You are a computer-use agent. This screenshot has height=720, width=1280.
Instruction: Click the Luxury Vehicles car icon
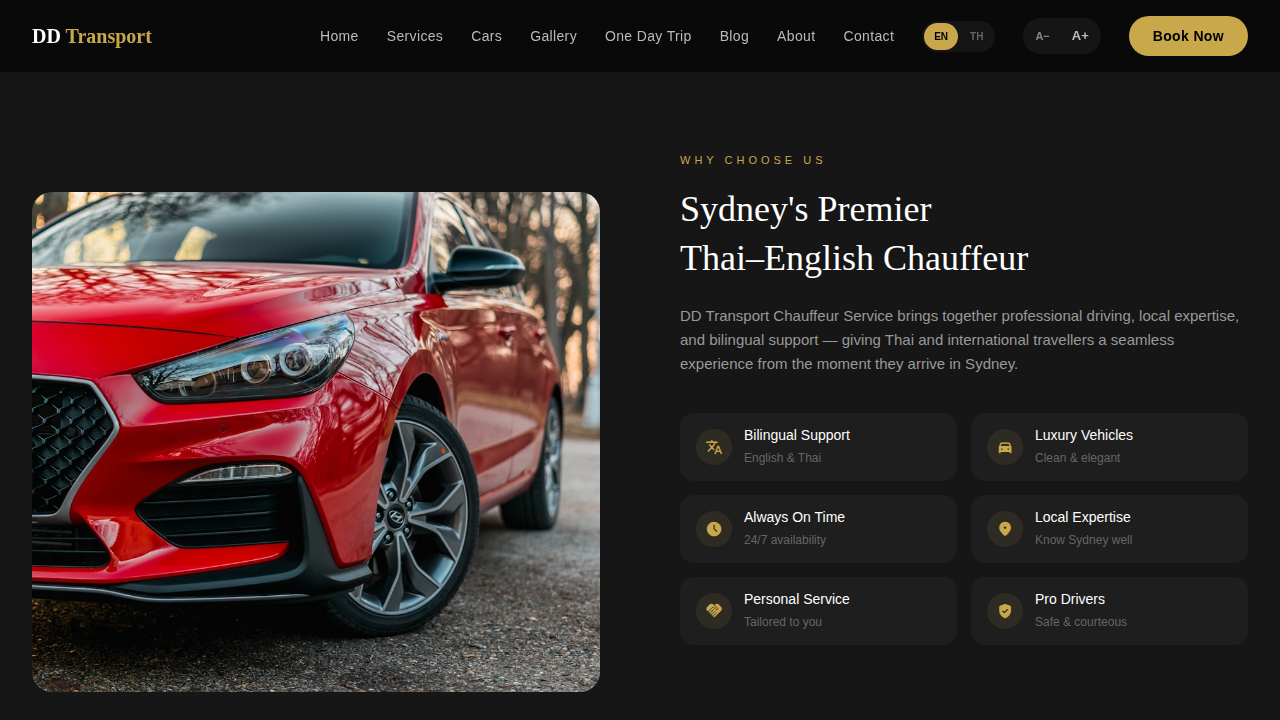(1005, 447)
